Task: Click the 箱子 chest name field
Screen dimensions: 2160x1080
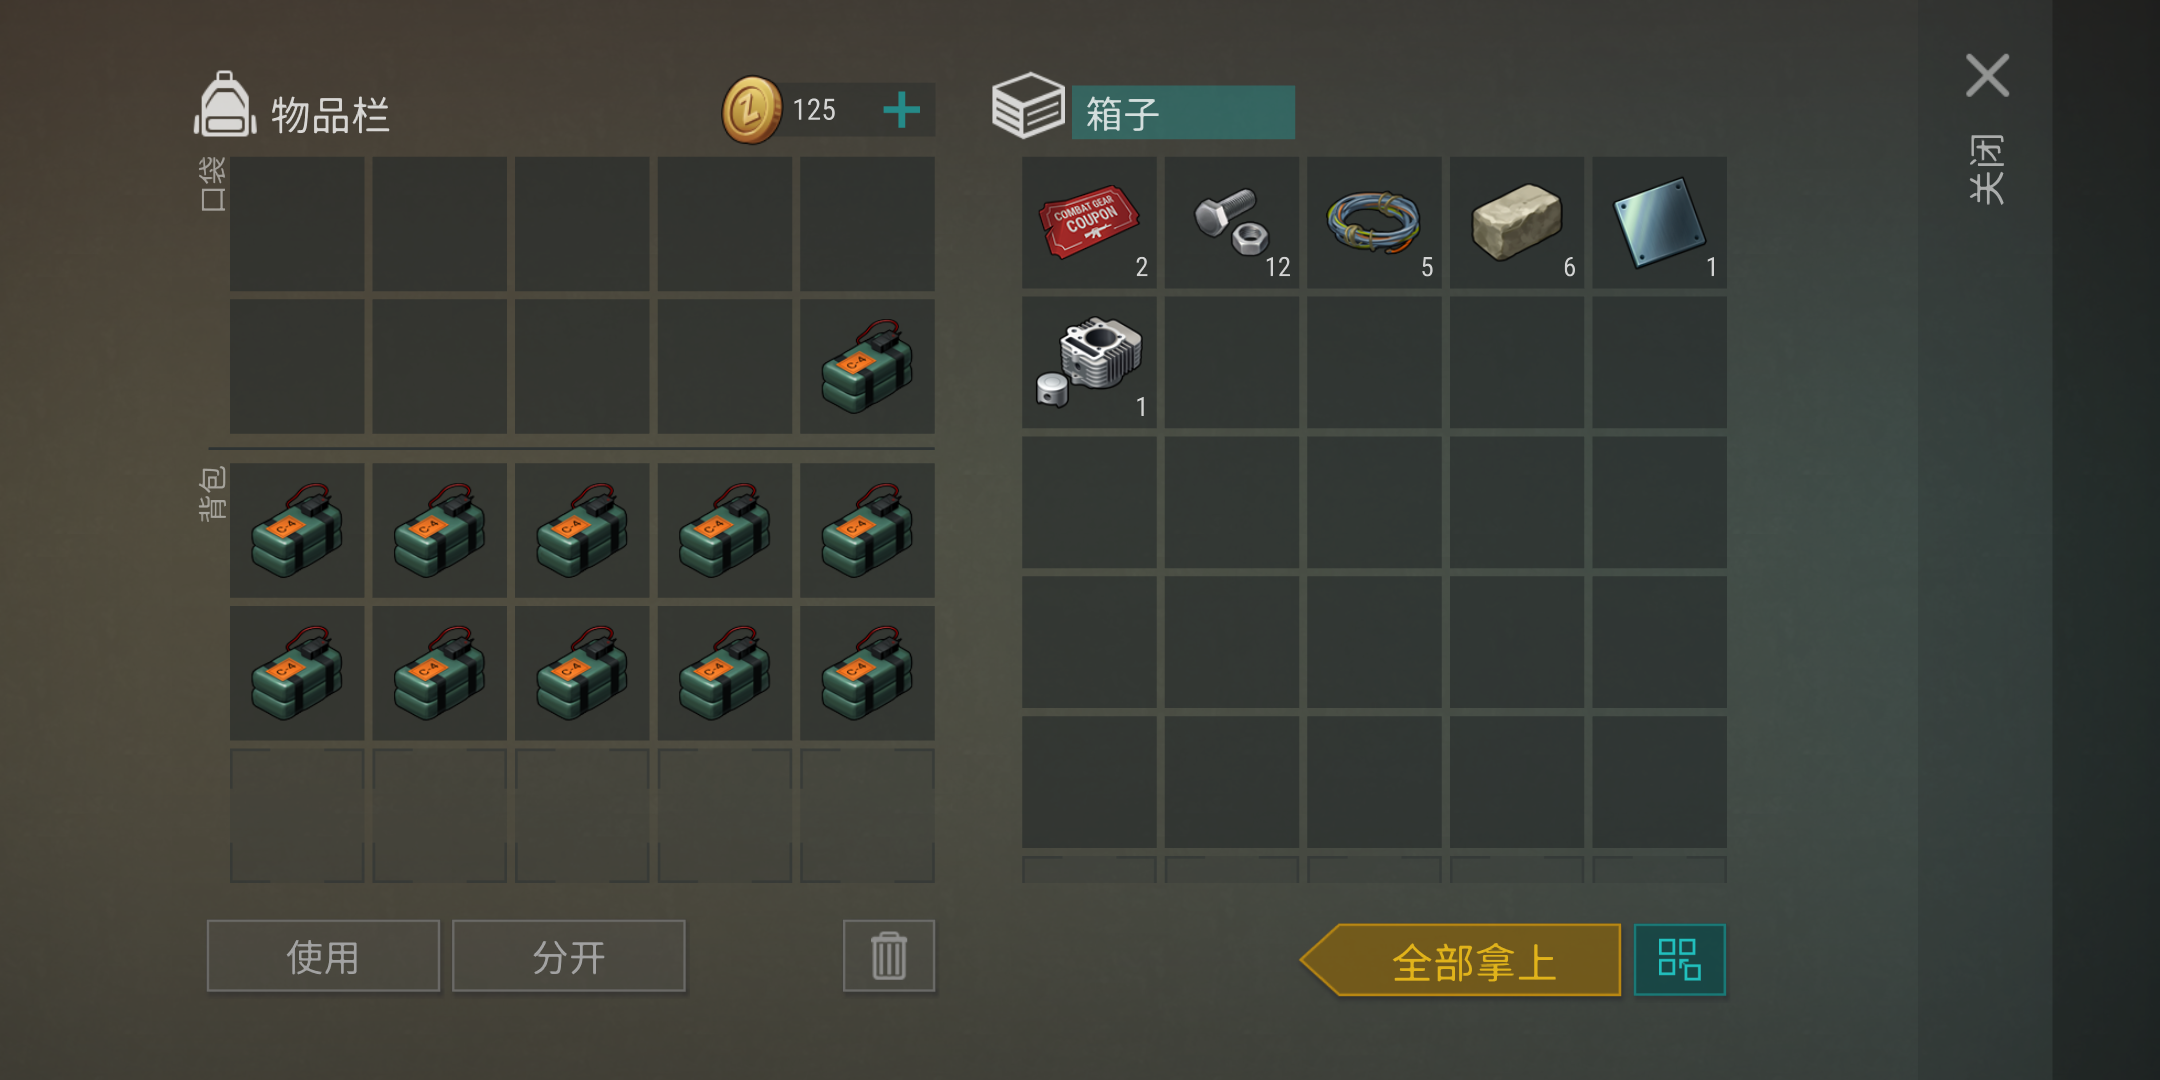Action: click(1183, 112)
